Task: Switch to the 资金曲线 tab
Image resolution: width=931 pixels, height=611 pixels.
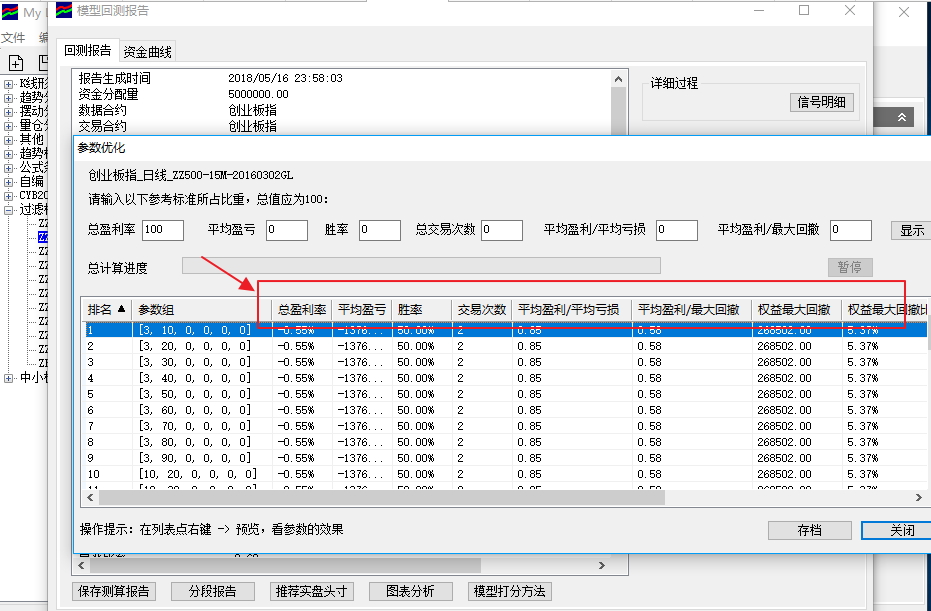Action: 148,52
